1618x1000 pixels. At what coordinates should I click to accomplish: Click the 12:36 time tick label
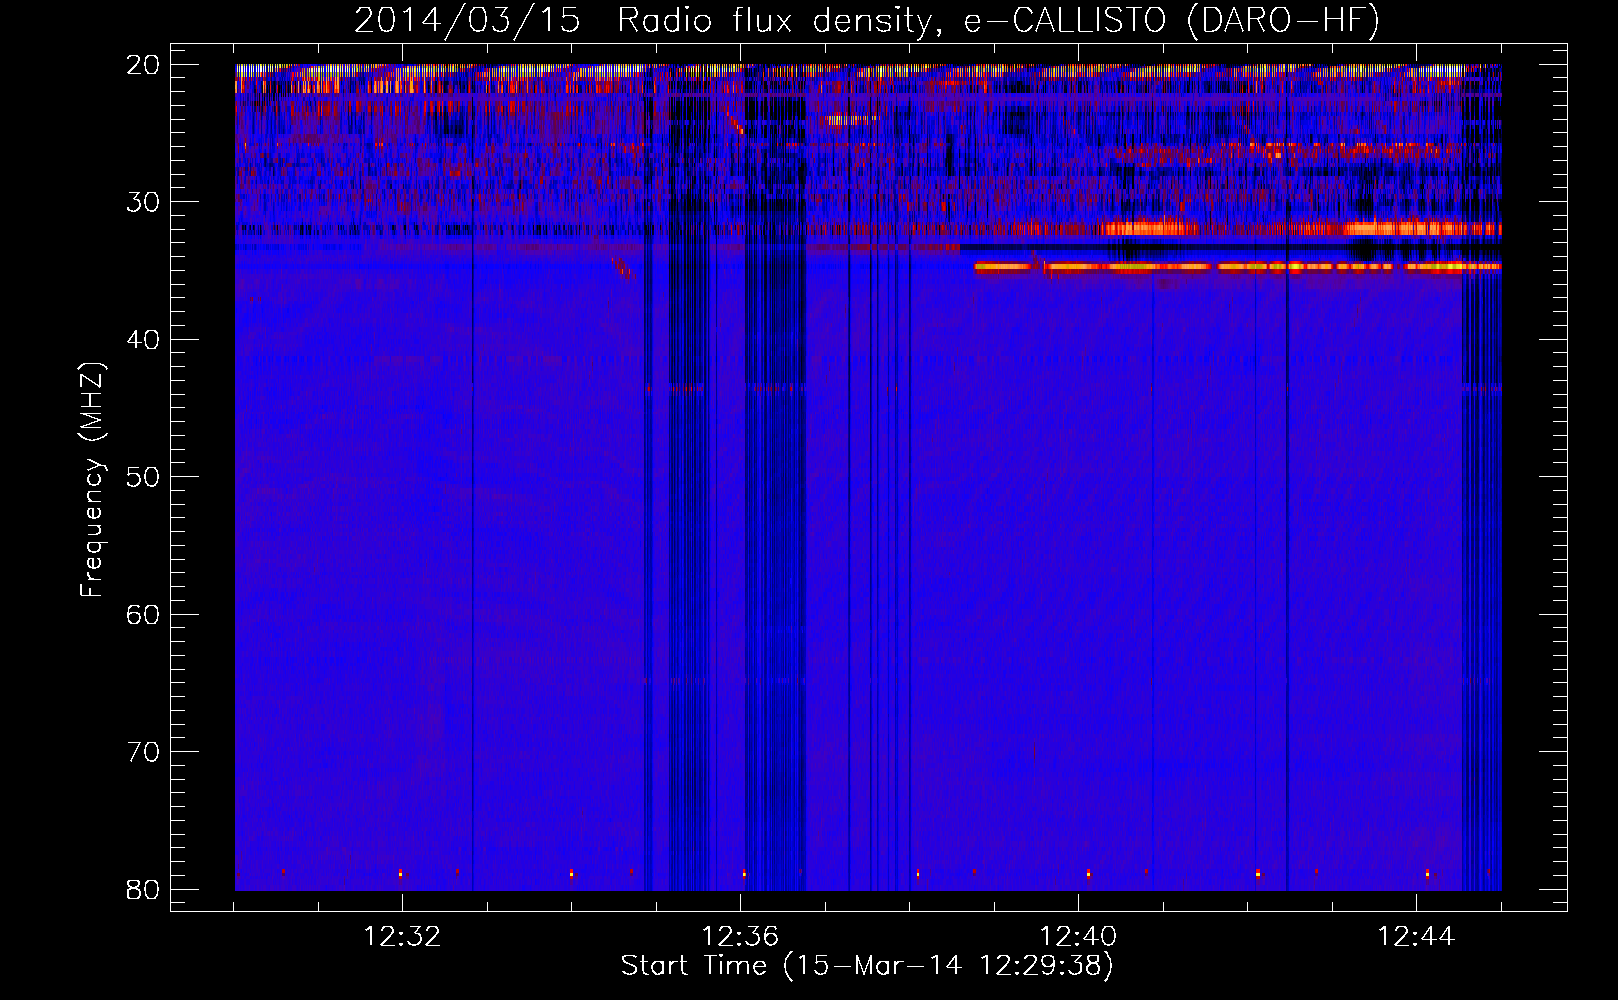click(740, 937)
